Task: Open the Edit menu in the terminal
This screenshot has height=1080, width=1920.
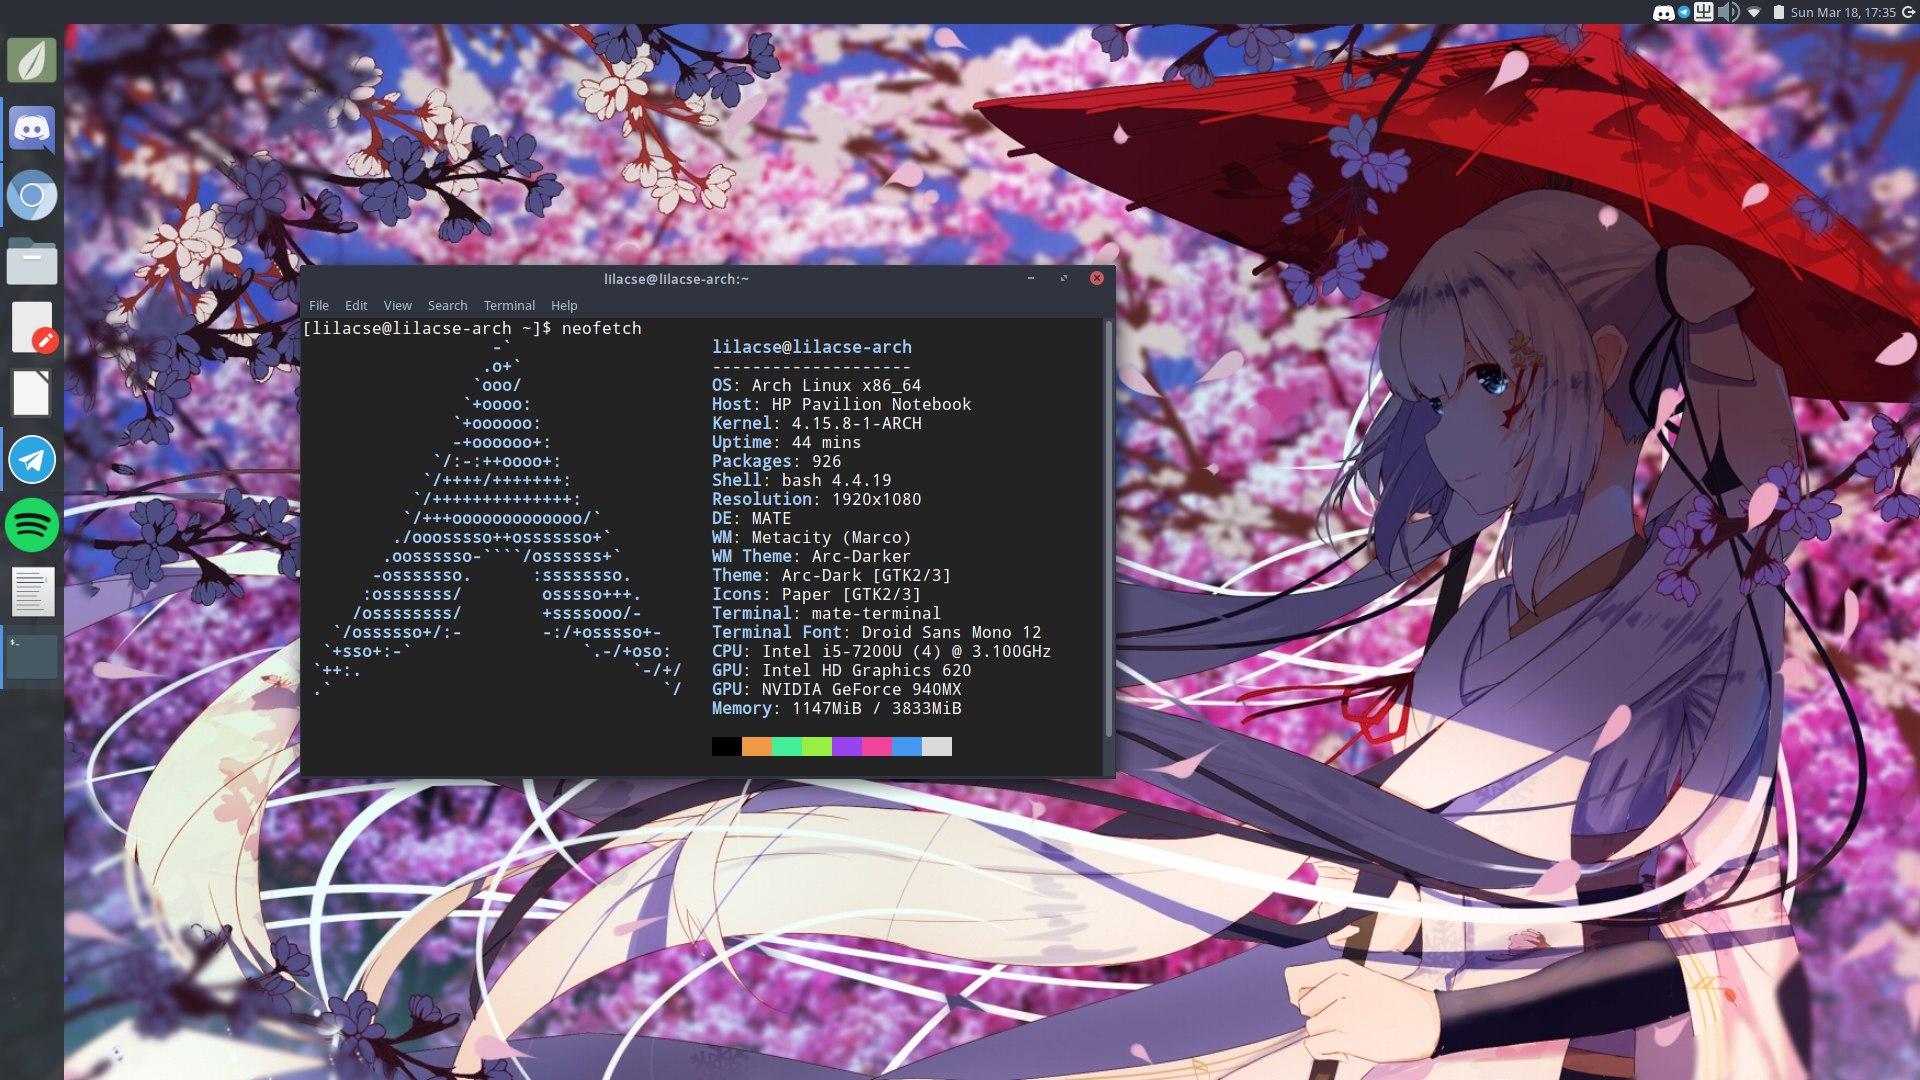Action: pos(356,305)
